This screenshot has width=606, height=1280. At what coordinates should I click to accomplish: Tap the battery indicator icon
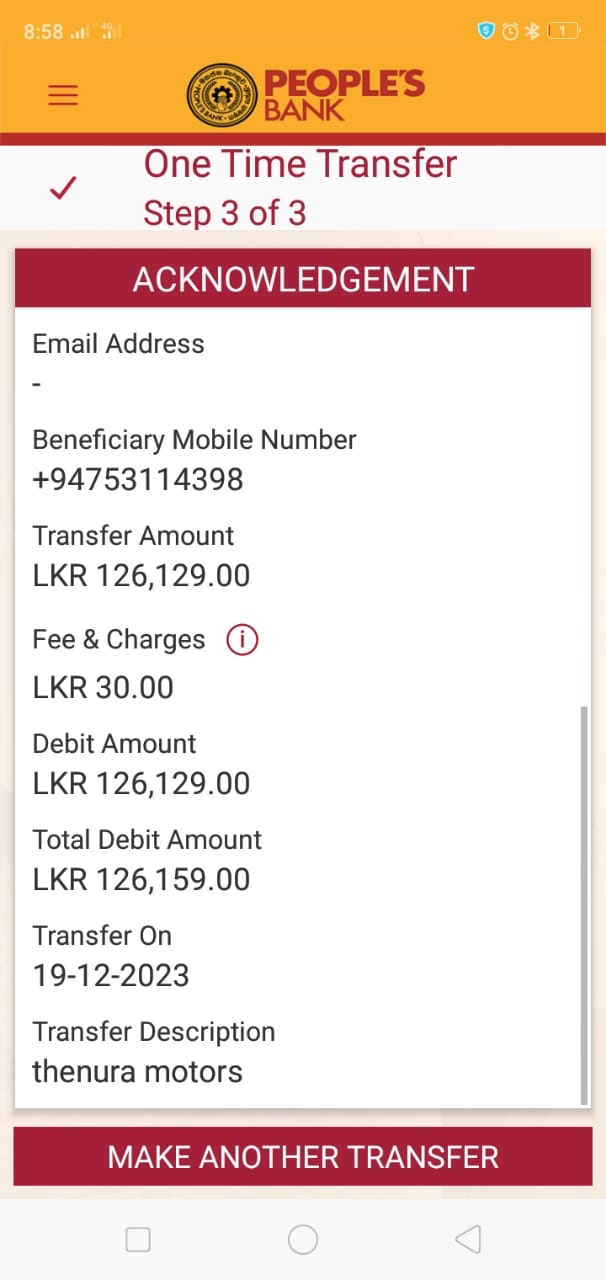point(563,31)
